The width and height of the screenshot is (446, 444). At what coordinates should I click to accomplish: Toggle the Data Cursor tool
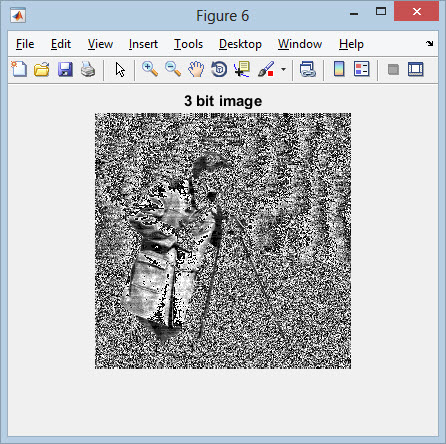[x=242, y=69]
